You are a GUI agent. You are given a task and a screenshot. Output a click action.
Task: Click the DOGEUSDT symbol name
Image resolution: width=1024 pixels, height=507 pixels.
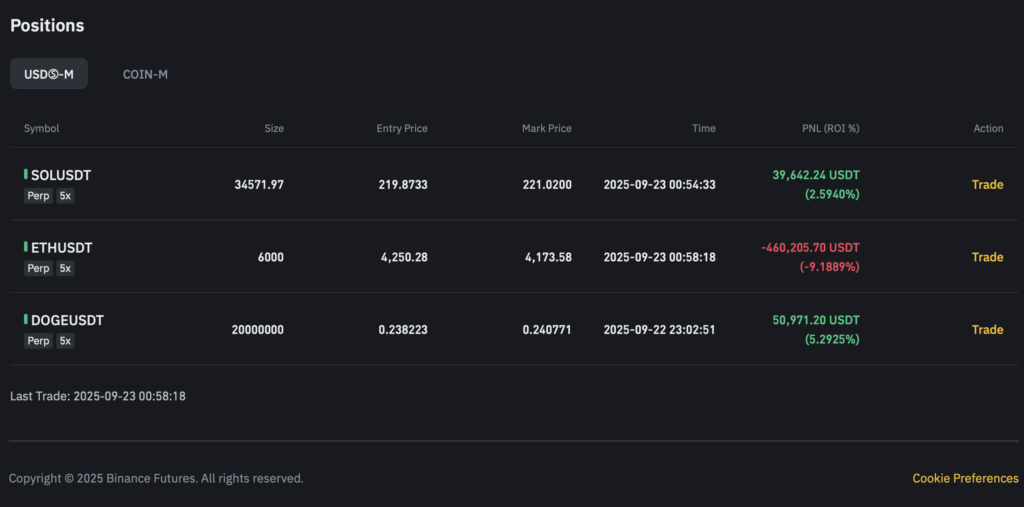67,321
